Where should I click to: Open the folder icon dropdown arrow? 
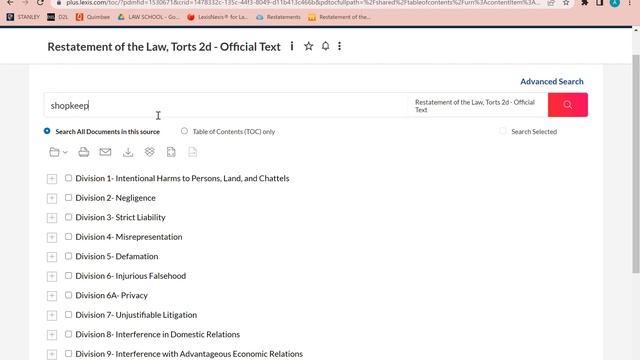[65, 153]
